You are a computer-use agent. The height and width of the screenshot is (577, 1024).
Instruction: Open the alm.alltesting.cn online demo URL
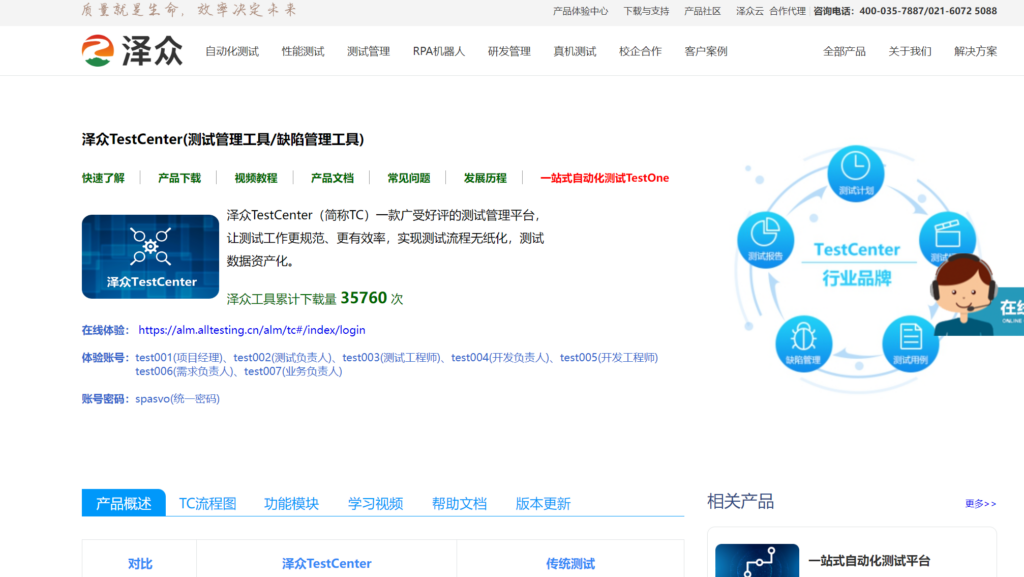click(x=252, y=330)
